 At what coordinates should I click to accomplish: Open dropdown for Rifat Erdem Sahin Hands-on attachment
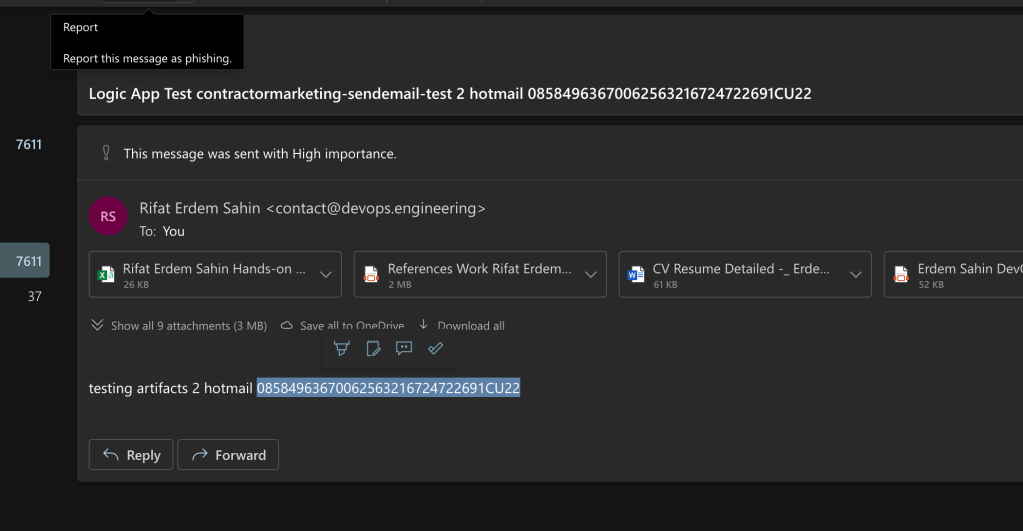[x=326, y=275]
